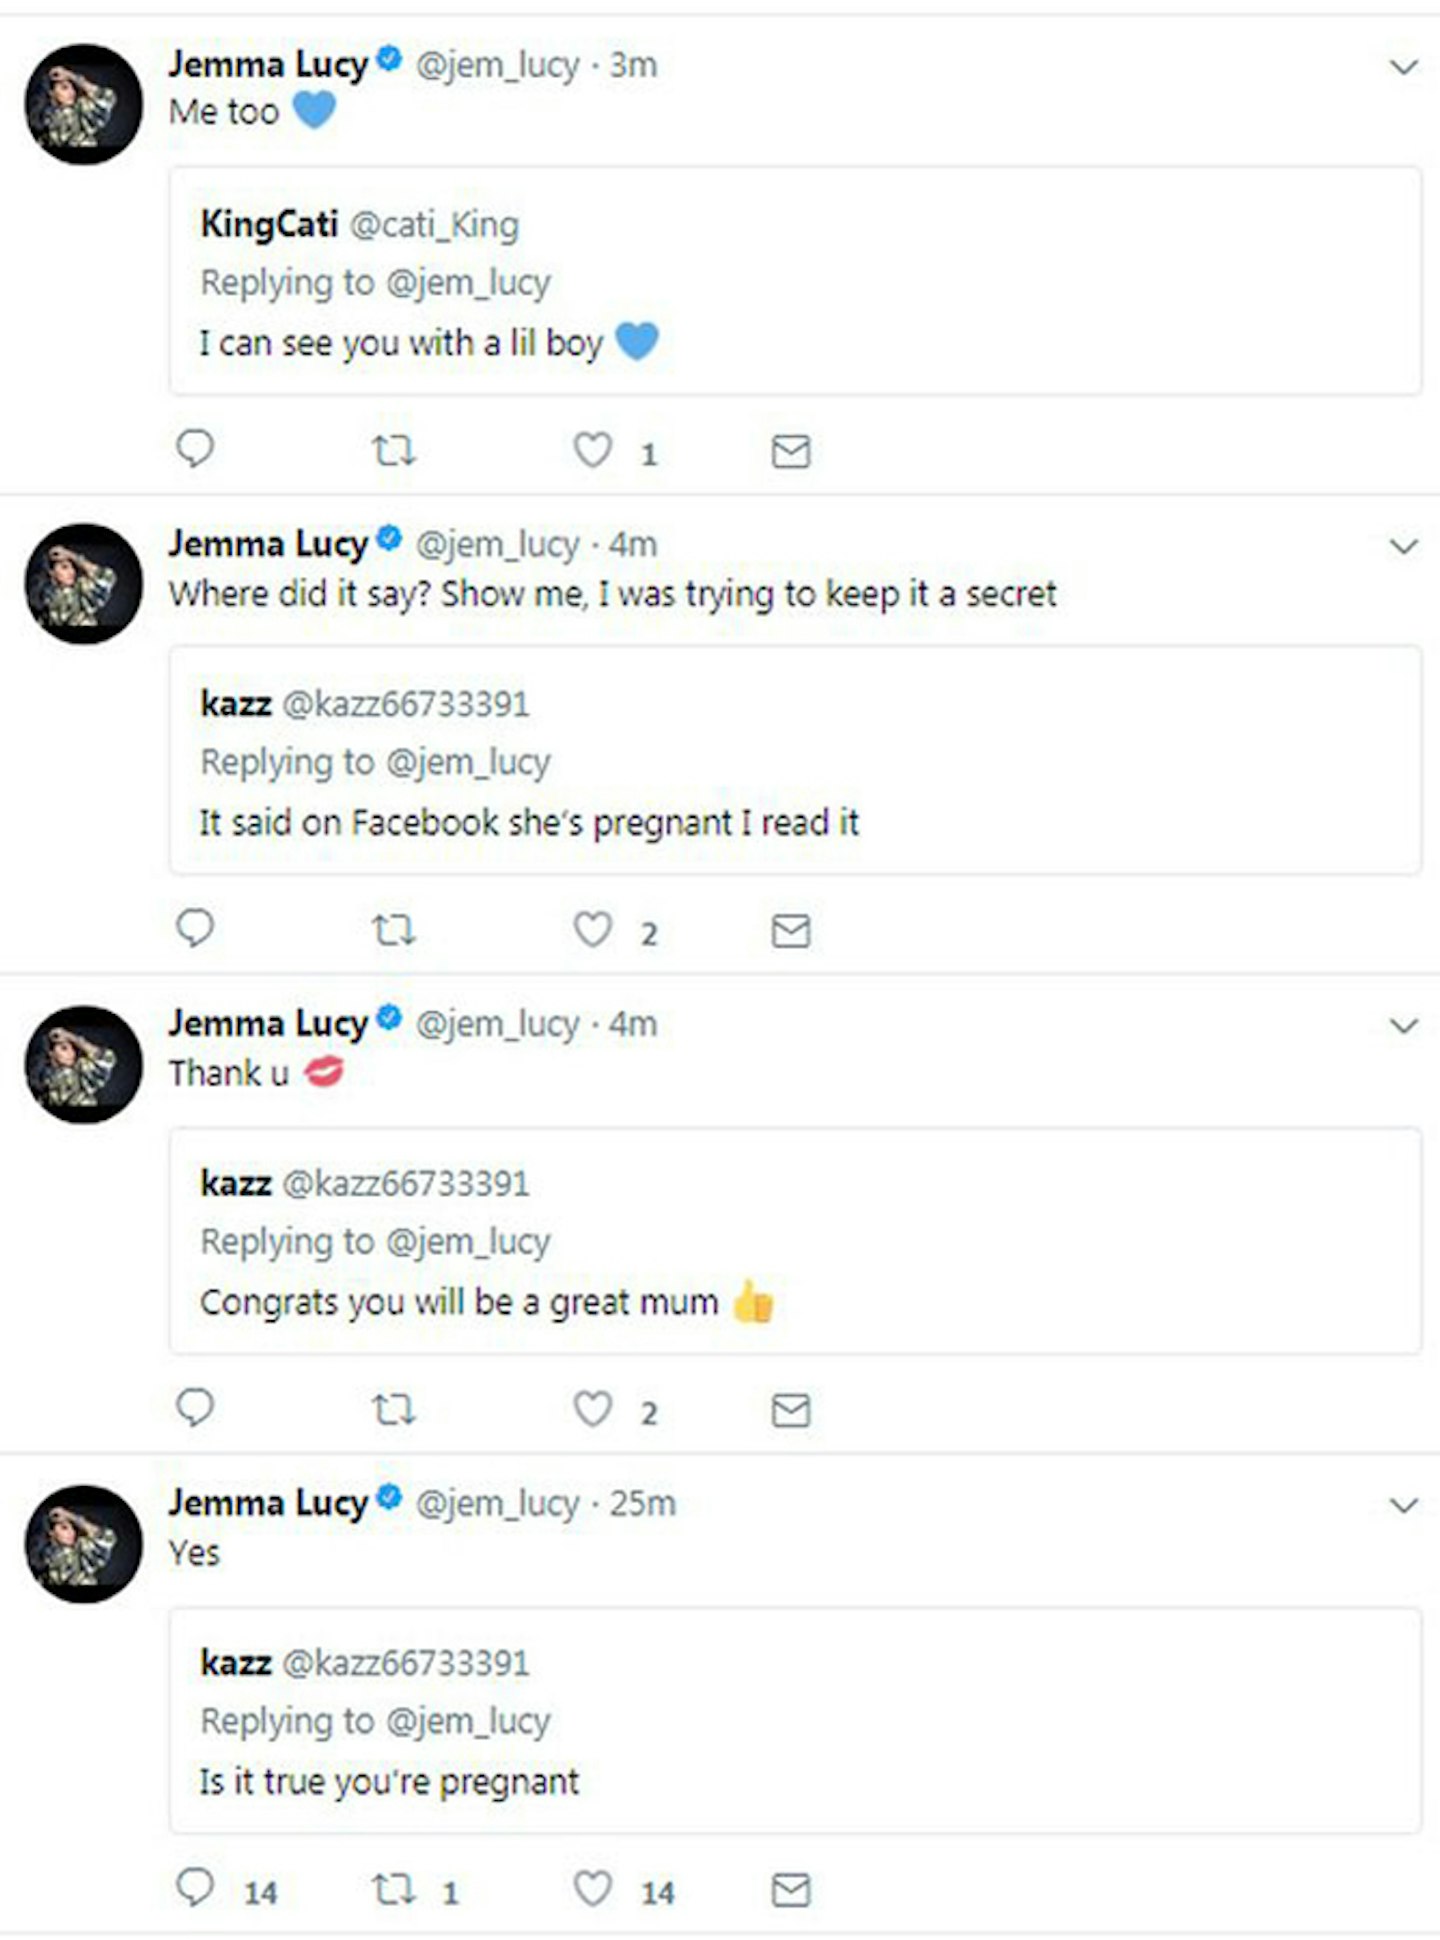
Task: Like the 'Where did it say?' tweet
Action: coord(592,930)
